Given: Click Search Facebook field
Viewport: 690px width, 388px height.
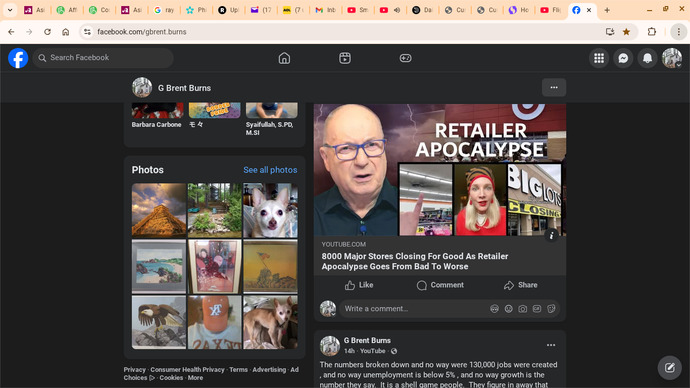Looking at the screenshot, I should tap(103, 58).
